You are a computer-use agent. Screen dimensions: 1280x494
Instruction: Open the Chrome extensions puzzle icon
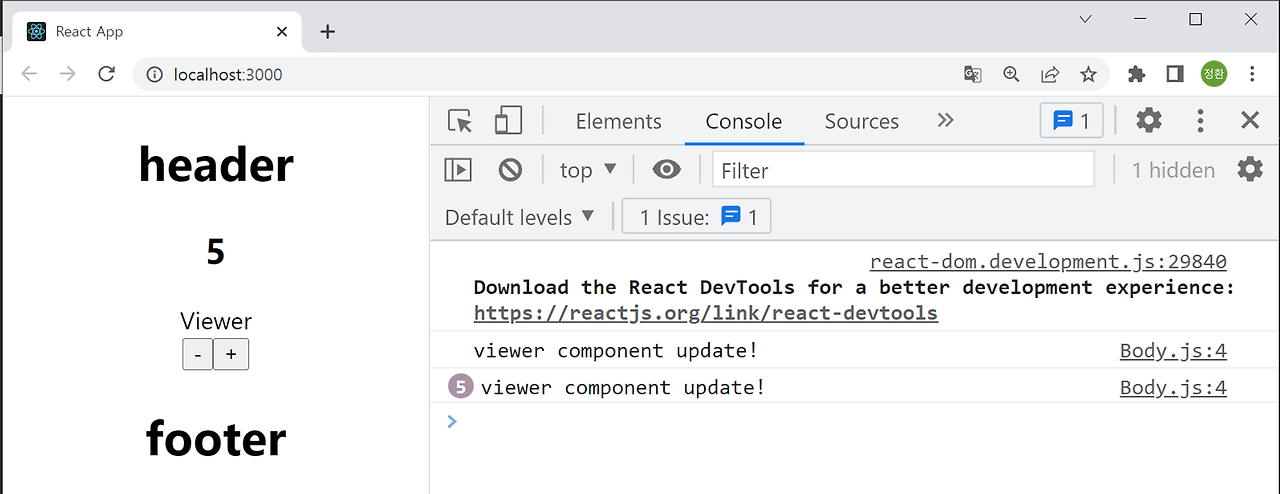pyautogui.click(x=1136, y=74)
